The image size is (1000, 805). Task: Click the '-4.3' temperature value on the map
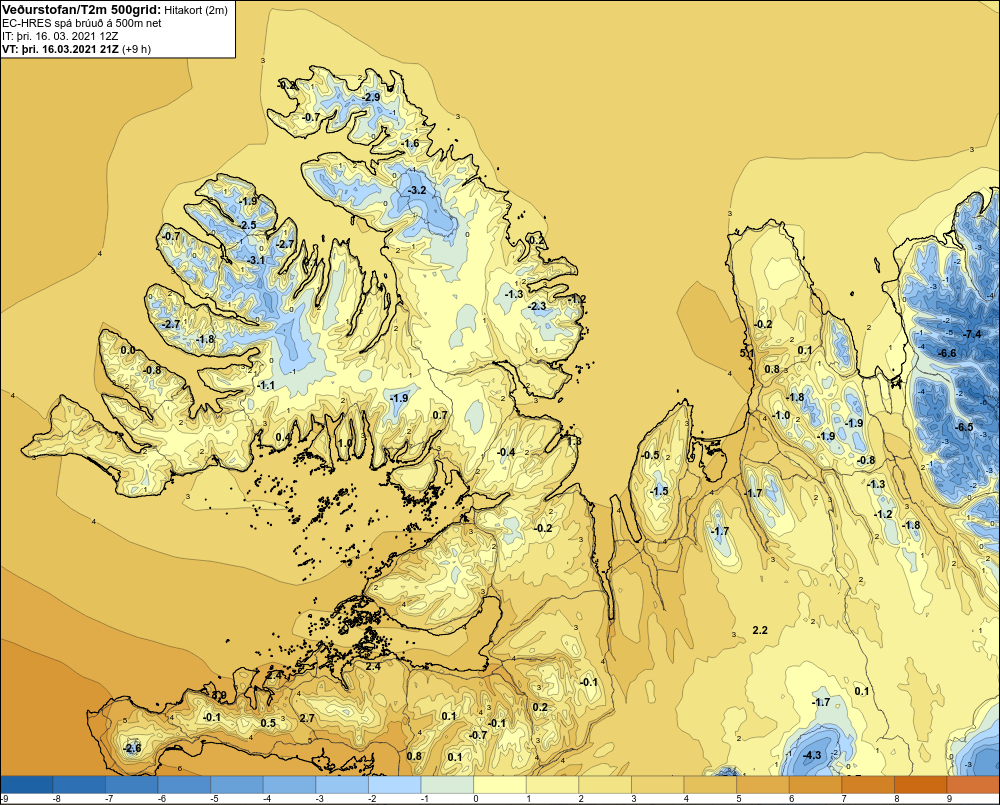(x=812, y=756)
